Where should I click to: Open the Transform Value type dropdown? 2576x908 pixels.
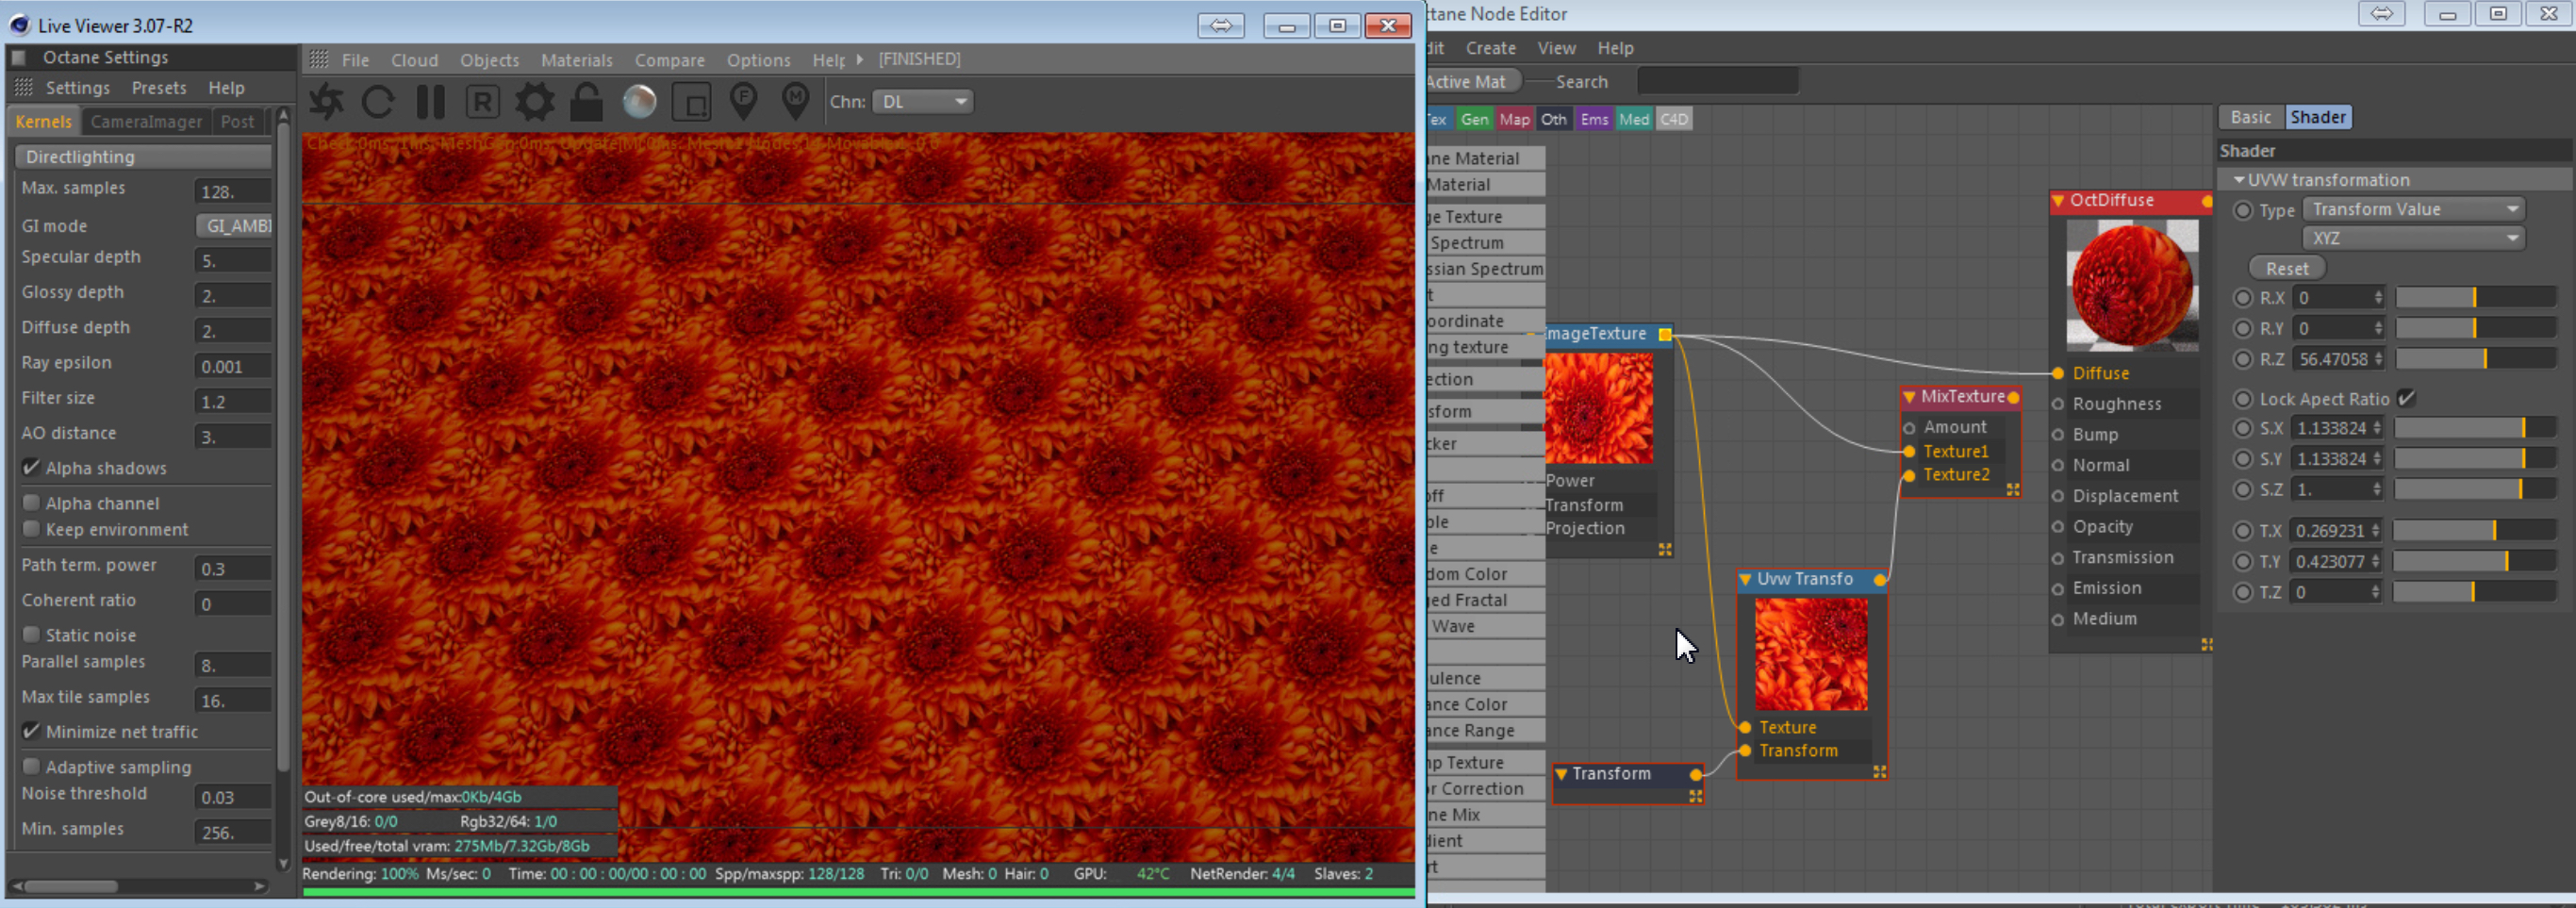tap(2414, 209)
